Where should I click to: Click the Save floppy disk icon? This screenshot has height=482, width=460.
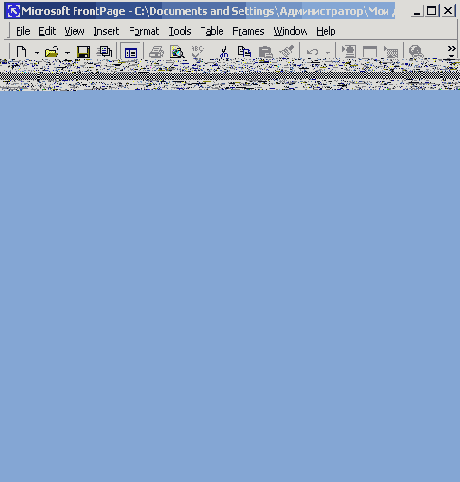[83, 52]
